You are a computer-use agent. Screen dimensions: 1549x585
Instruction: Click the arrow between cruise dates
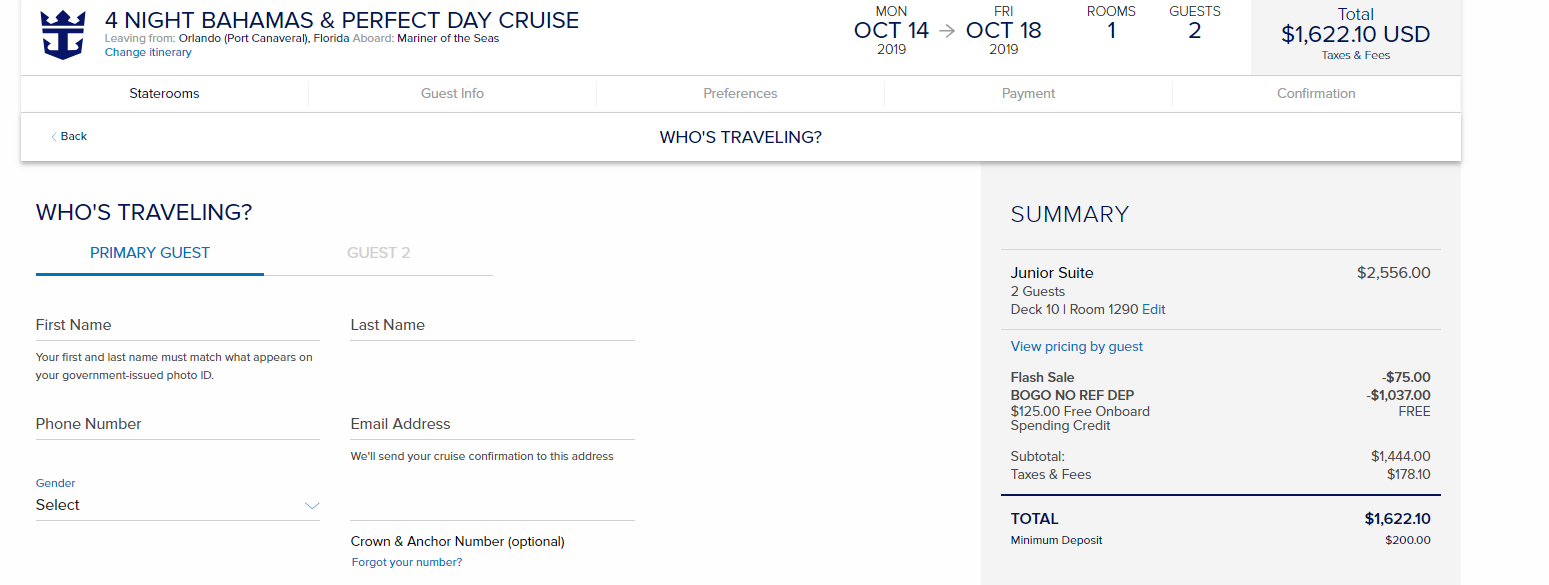[947, 31]
